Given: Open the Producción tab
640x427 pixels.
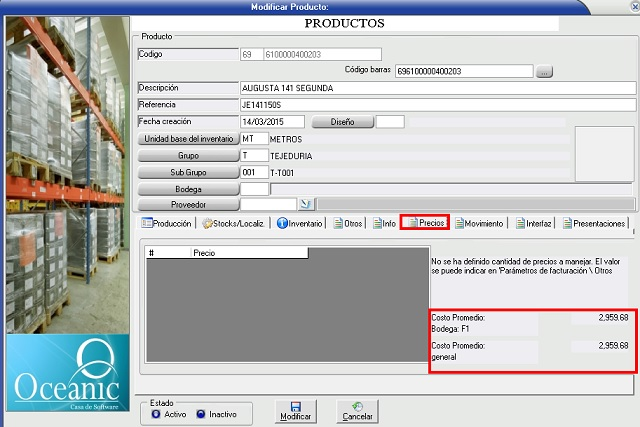Looking at the screenshot, I should [166, 224].
